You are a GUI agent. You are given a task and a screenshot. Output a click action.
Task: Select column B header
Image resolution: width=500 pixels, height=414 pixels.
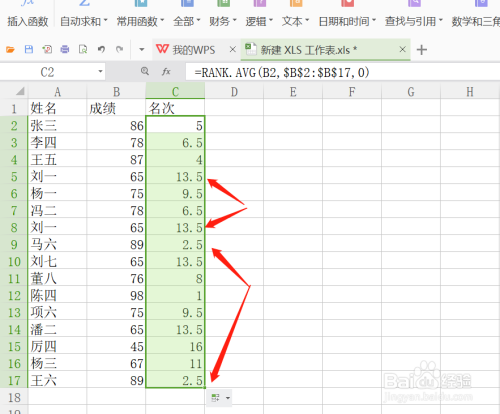(116, 91)
